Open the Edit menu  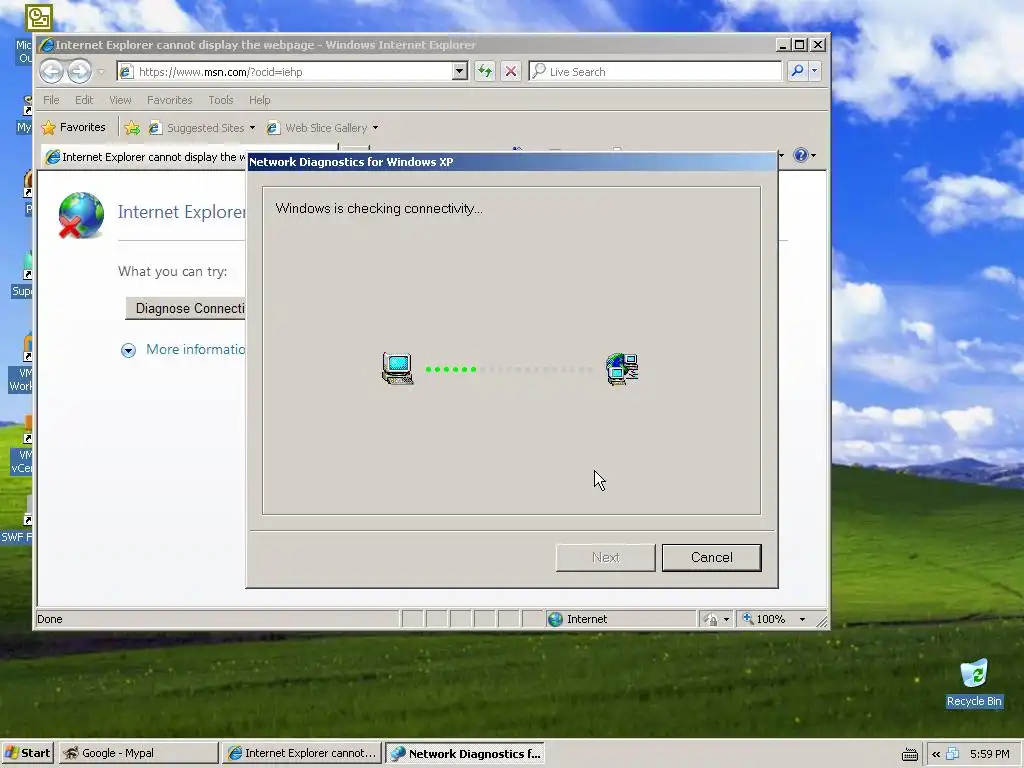click(x=84, y=100)
